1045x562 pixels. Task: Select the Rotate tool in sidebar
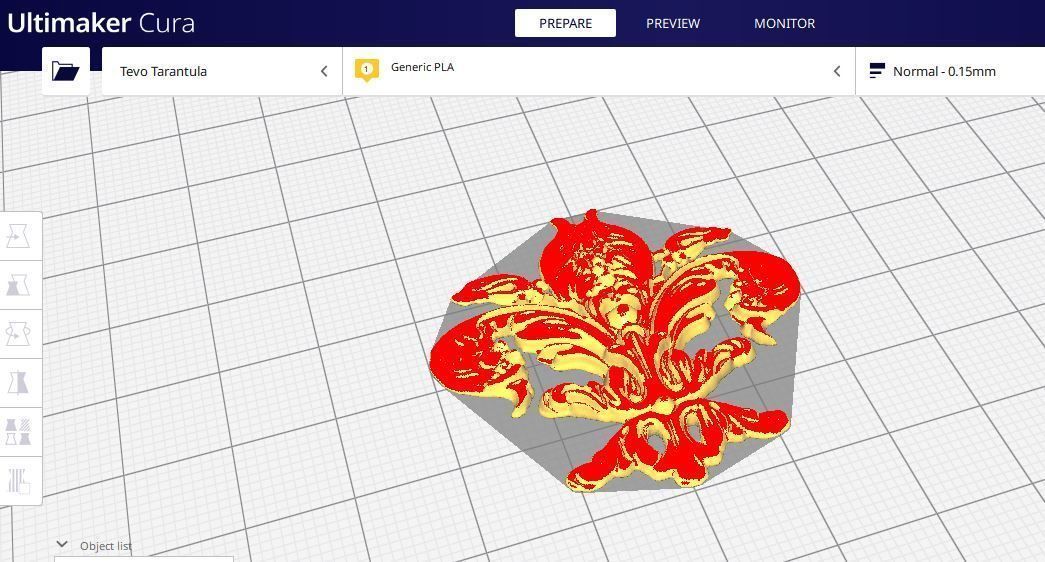tap(18, 333)
